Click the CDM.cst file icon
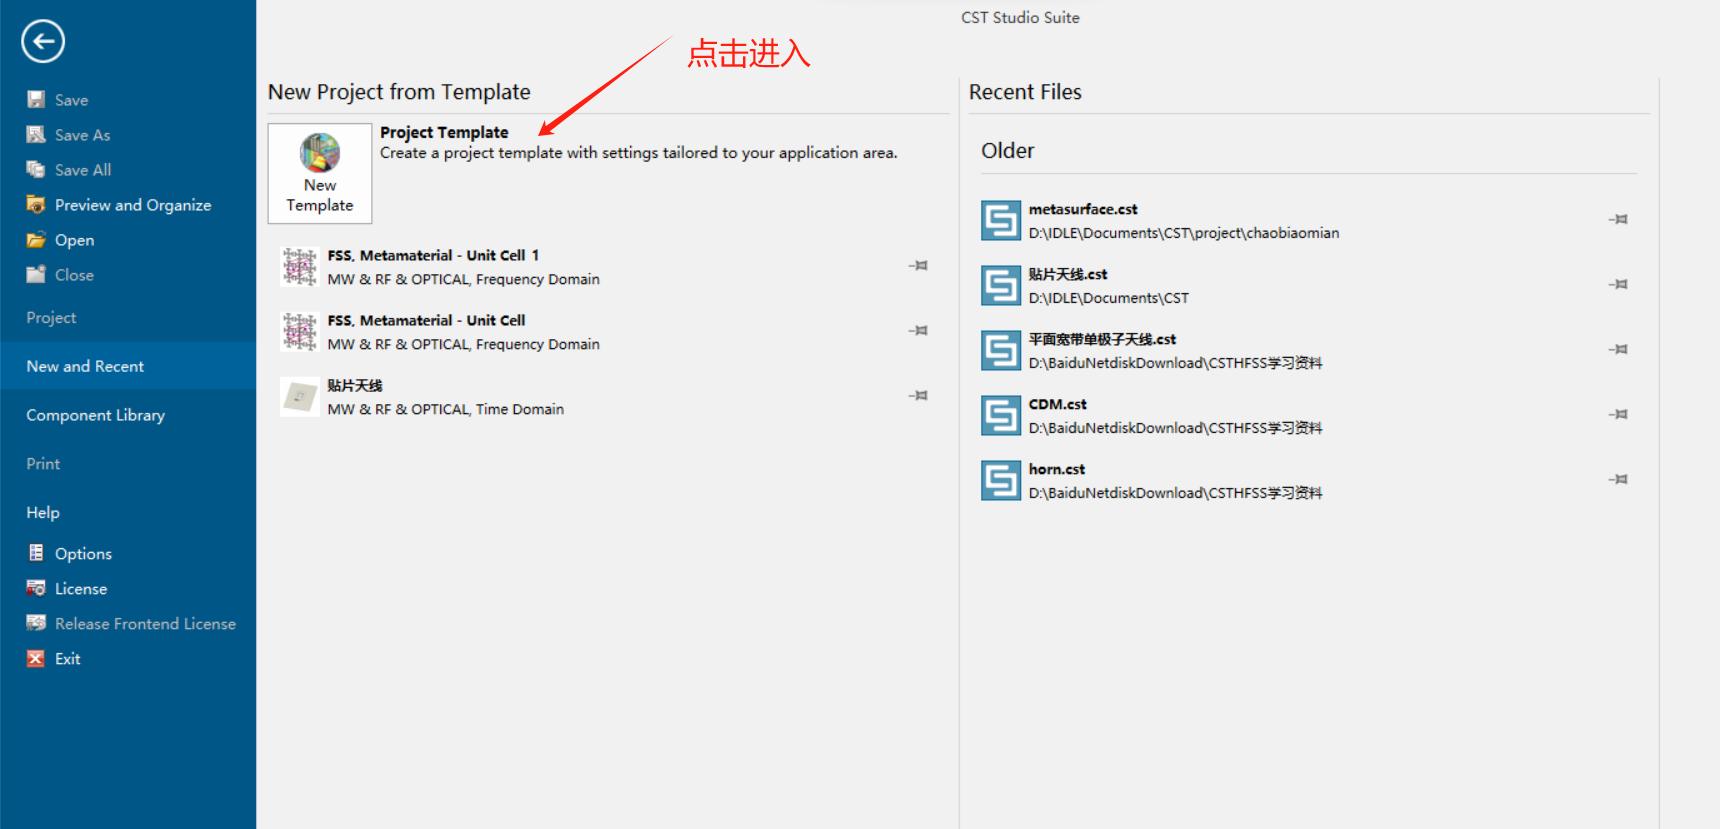The height and width of the screenshot is (829, 1720). tap(1001, 416)
